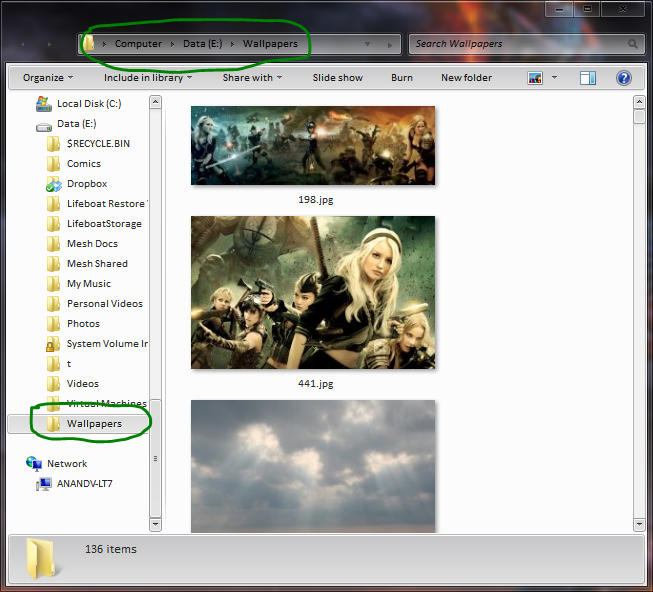653x592 pixels.
Task: Start the Slide show
Action: coord(337,78)
